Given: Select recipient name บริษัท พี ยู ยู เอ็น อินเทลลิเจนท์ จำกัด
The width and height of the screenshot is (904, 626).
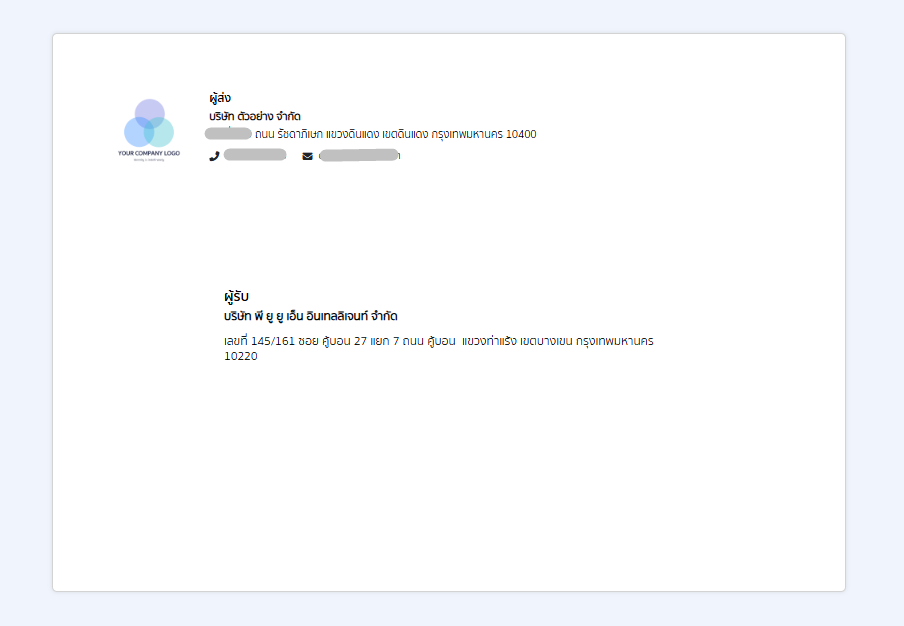Looking at the screenshot, I should point(311,316).
